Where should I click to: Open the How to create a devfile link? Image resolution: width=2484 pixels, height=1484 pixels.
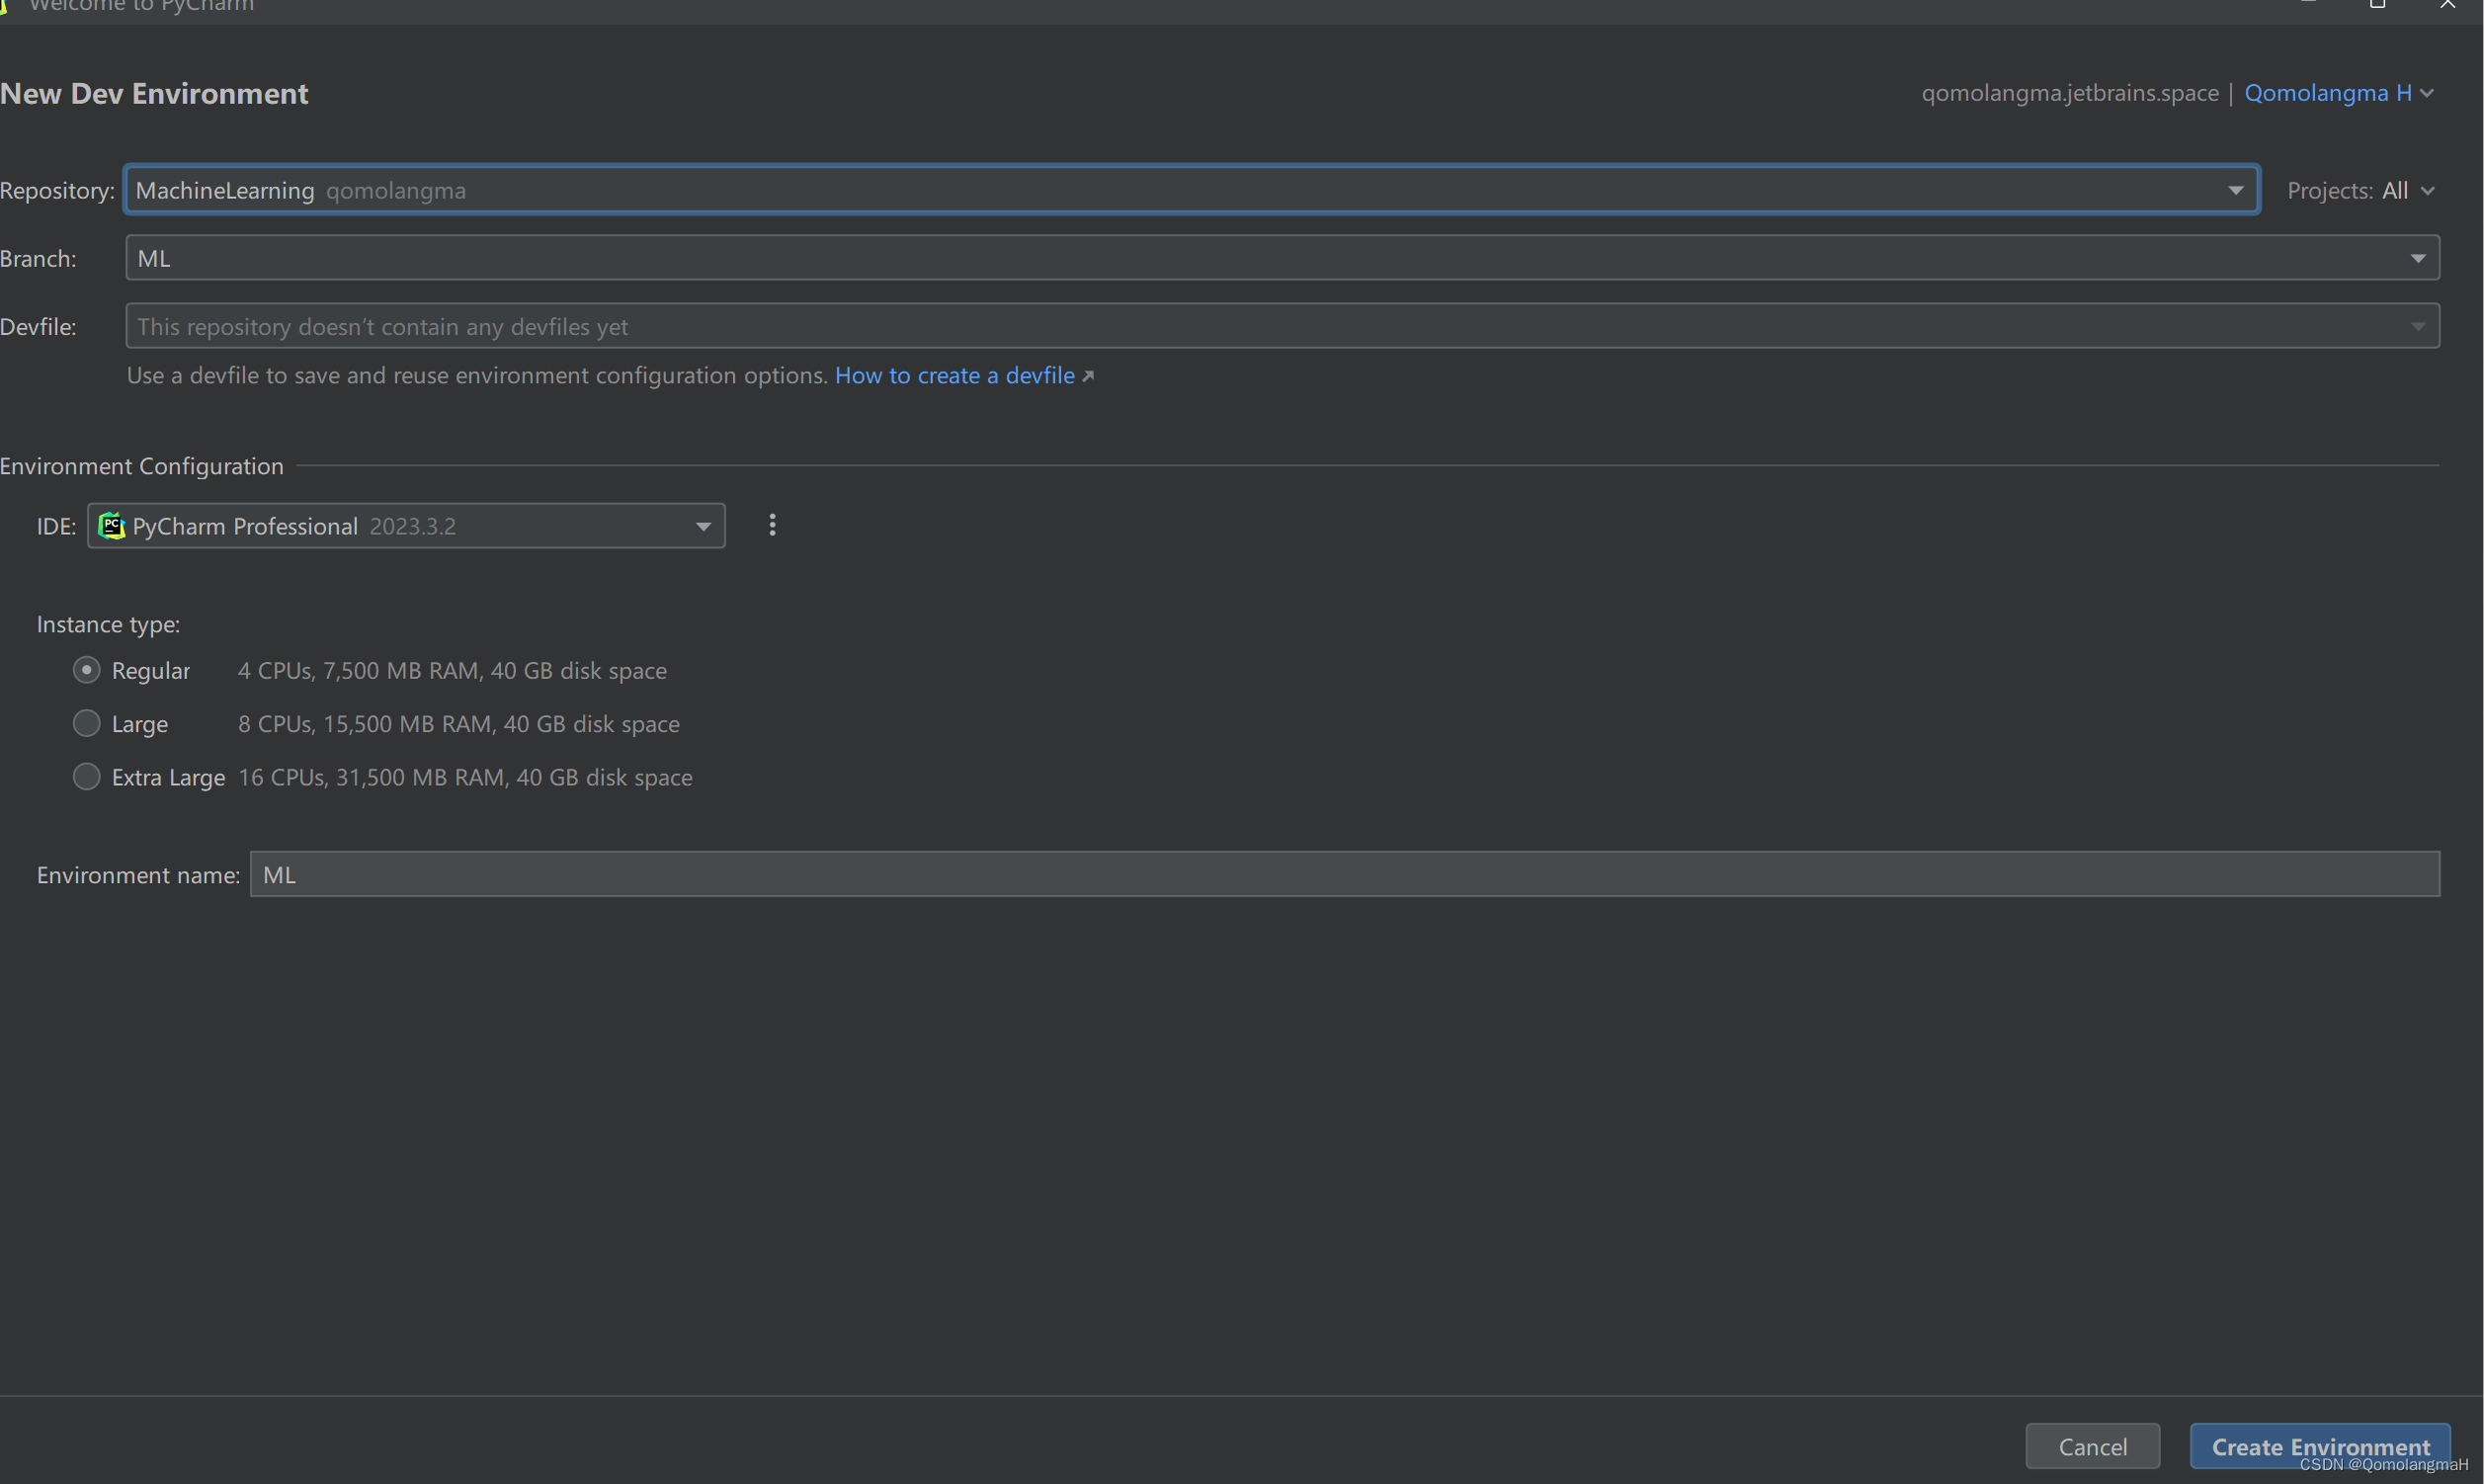[x=953, y=375]
